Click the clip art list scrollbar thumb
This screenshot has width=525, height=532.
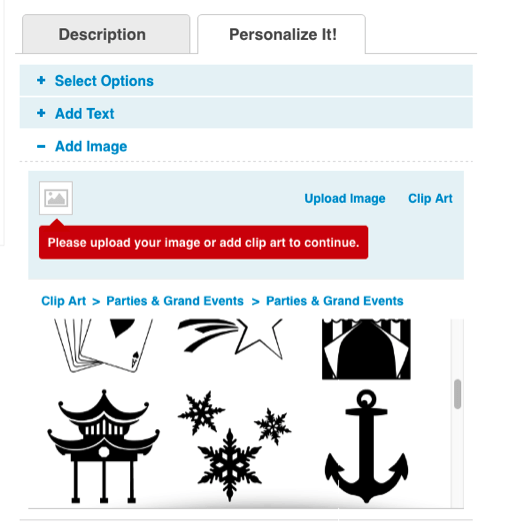pos(457,394)
